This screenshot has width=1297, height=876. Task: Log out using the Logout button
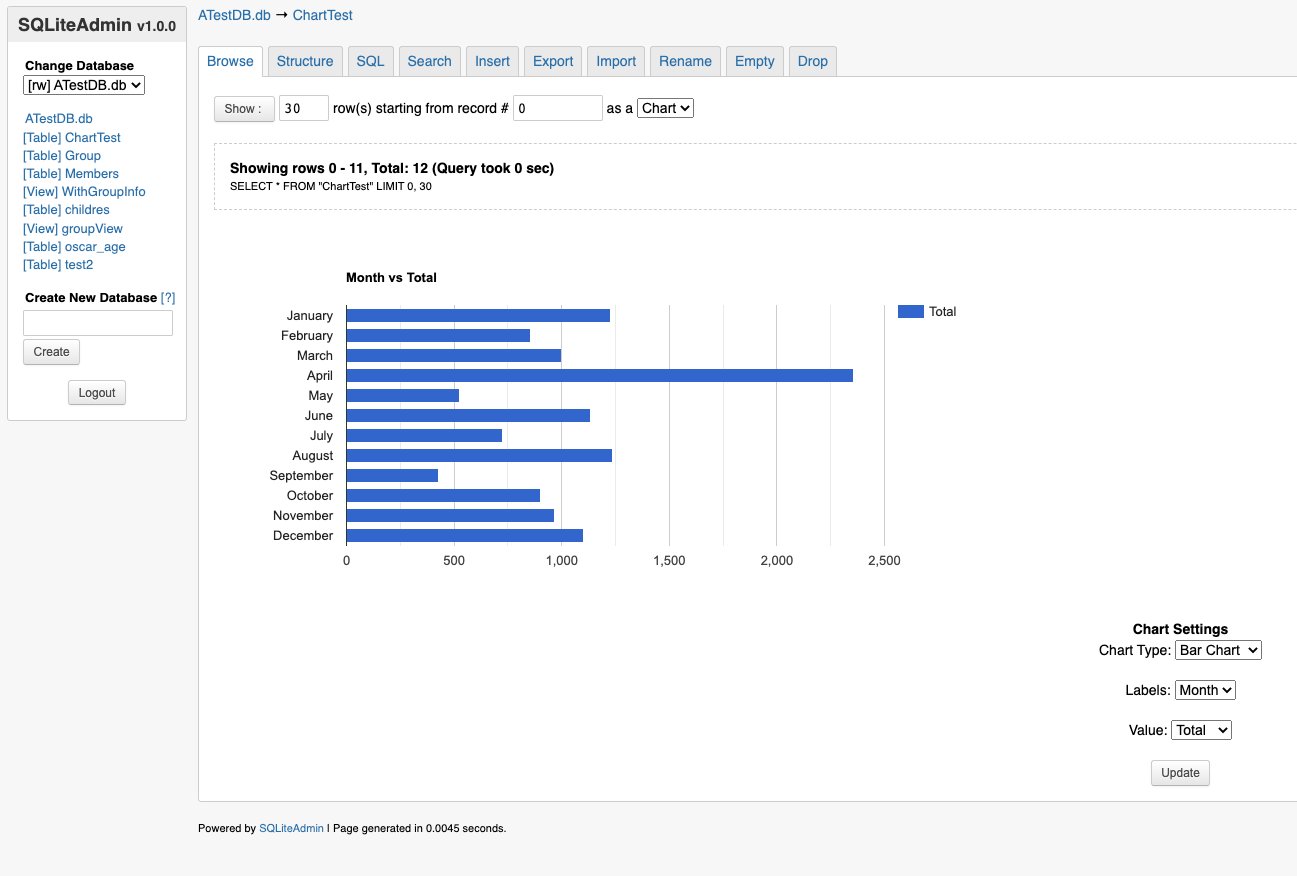[97, 393]
